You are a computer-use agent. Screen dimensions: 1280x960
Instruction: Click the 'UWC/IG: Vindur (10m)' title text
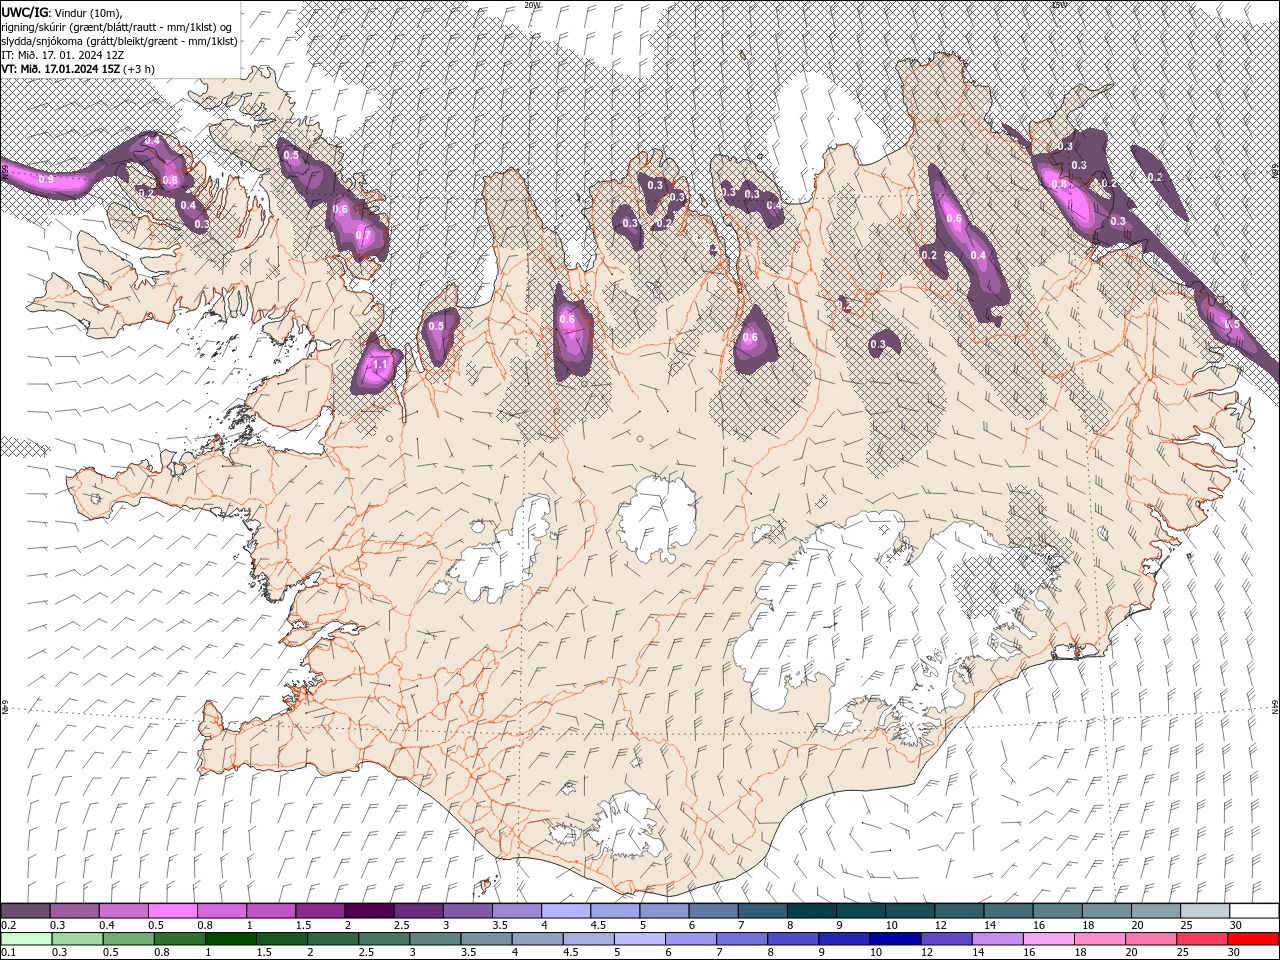pyautogui.click(x=62, y=12)
